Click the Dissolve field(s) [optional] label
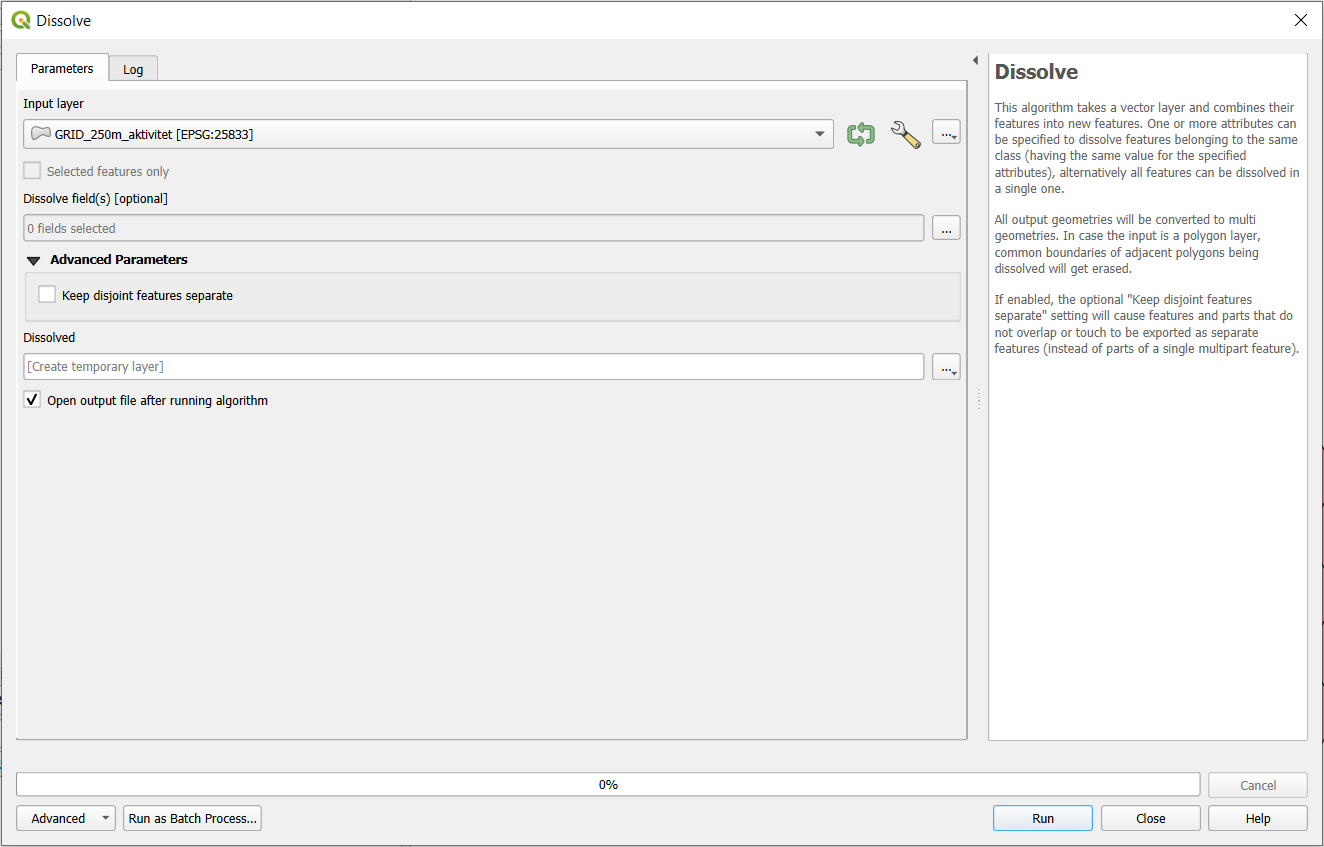Viewport: 1324px width, 847px height. coord(96,198)
